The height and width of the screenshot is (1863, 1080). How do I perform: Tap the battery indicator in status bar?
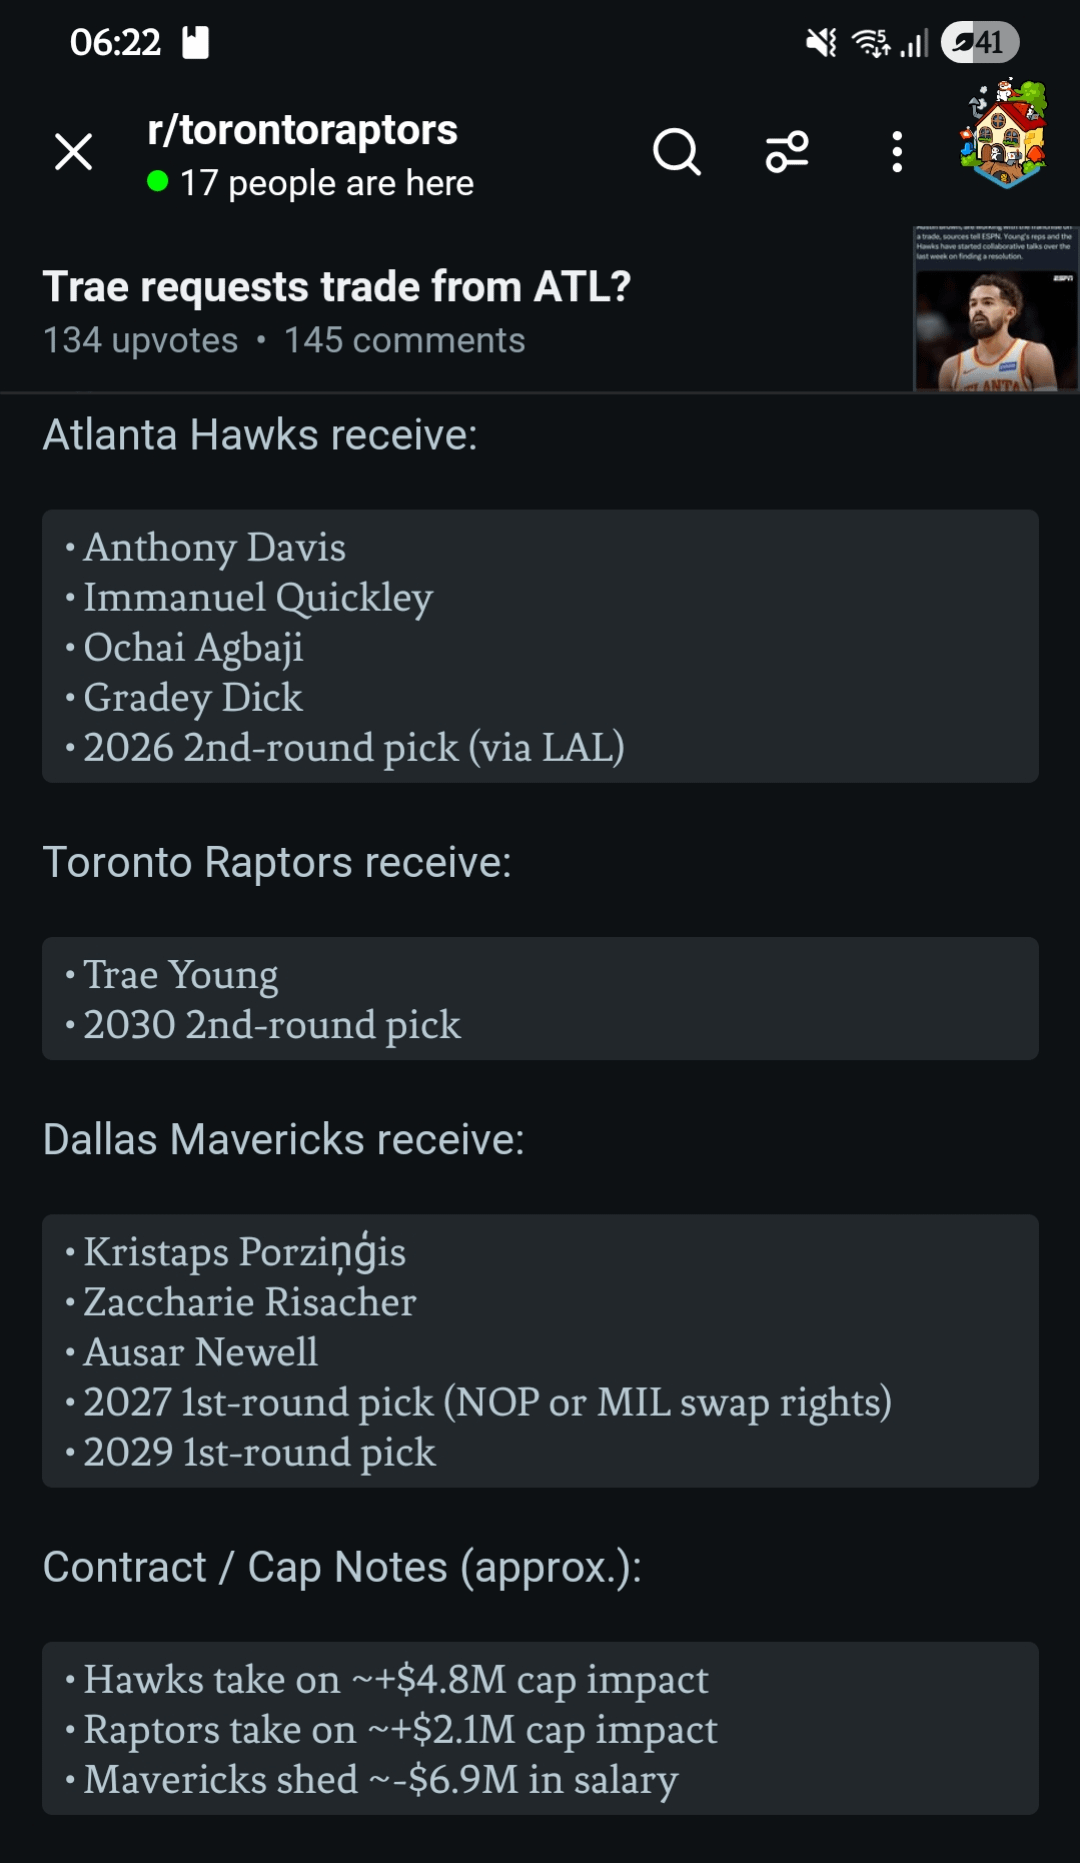(x=979, y=42)
